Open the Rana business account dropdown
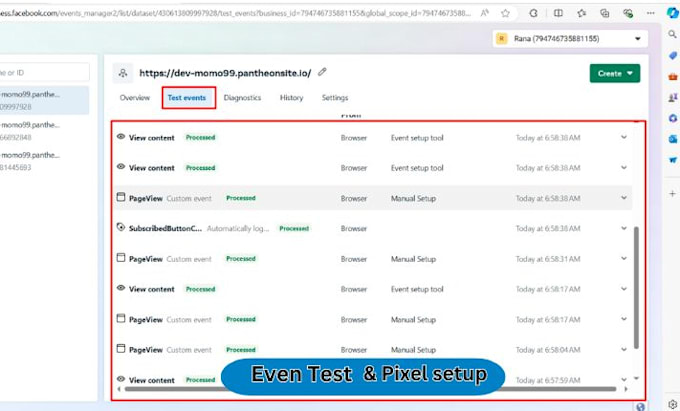 click(570, 39)
